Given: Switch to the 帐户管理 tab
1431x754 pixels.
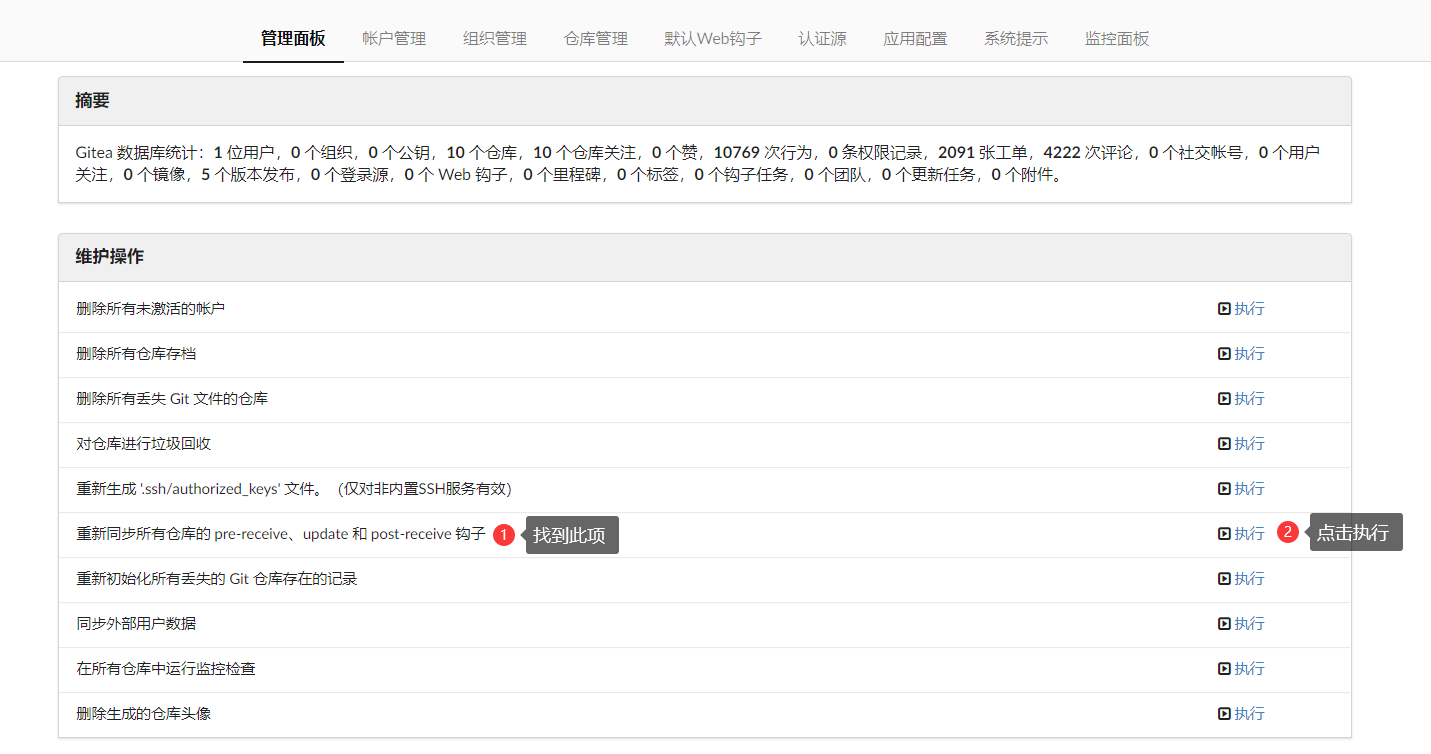Looking at the screenshot, I should click(x=393, y=38).
